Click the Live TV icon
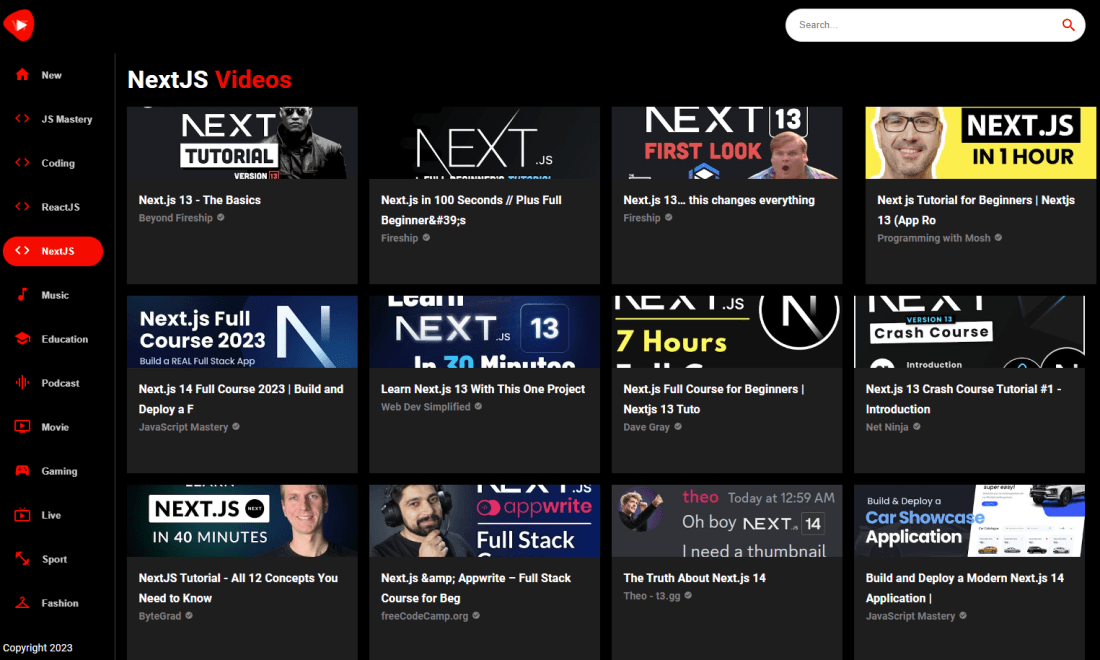1100x660 pixels. pos(22,515)
